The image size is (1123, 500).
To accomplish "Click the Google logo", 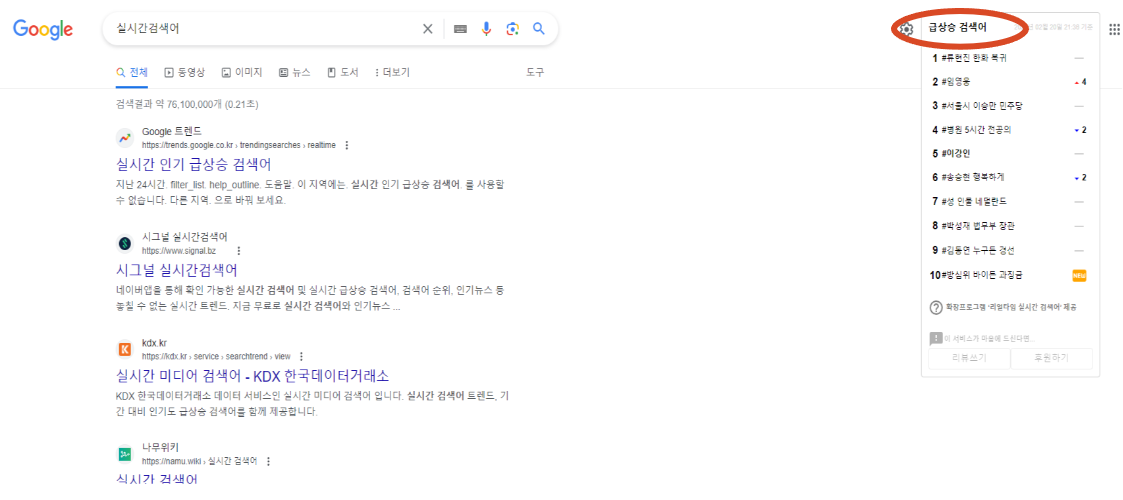I will tap(43, 29).
